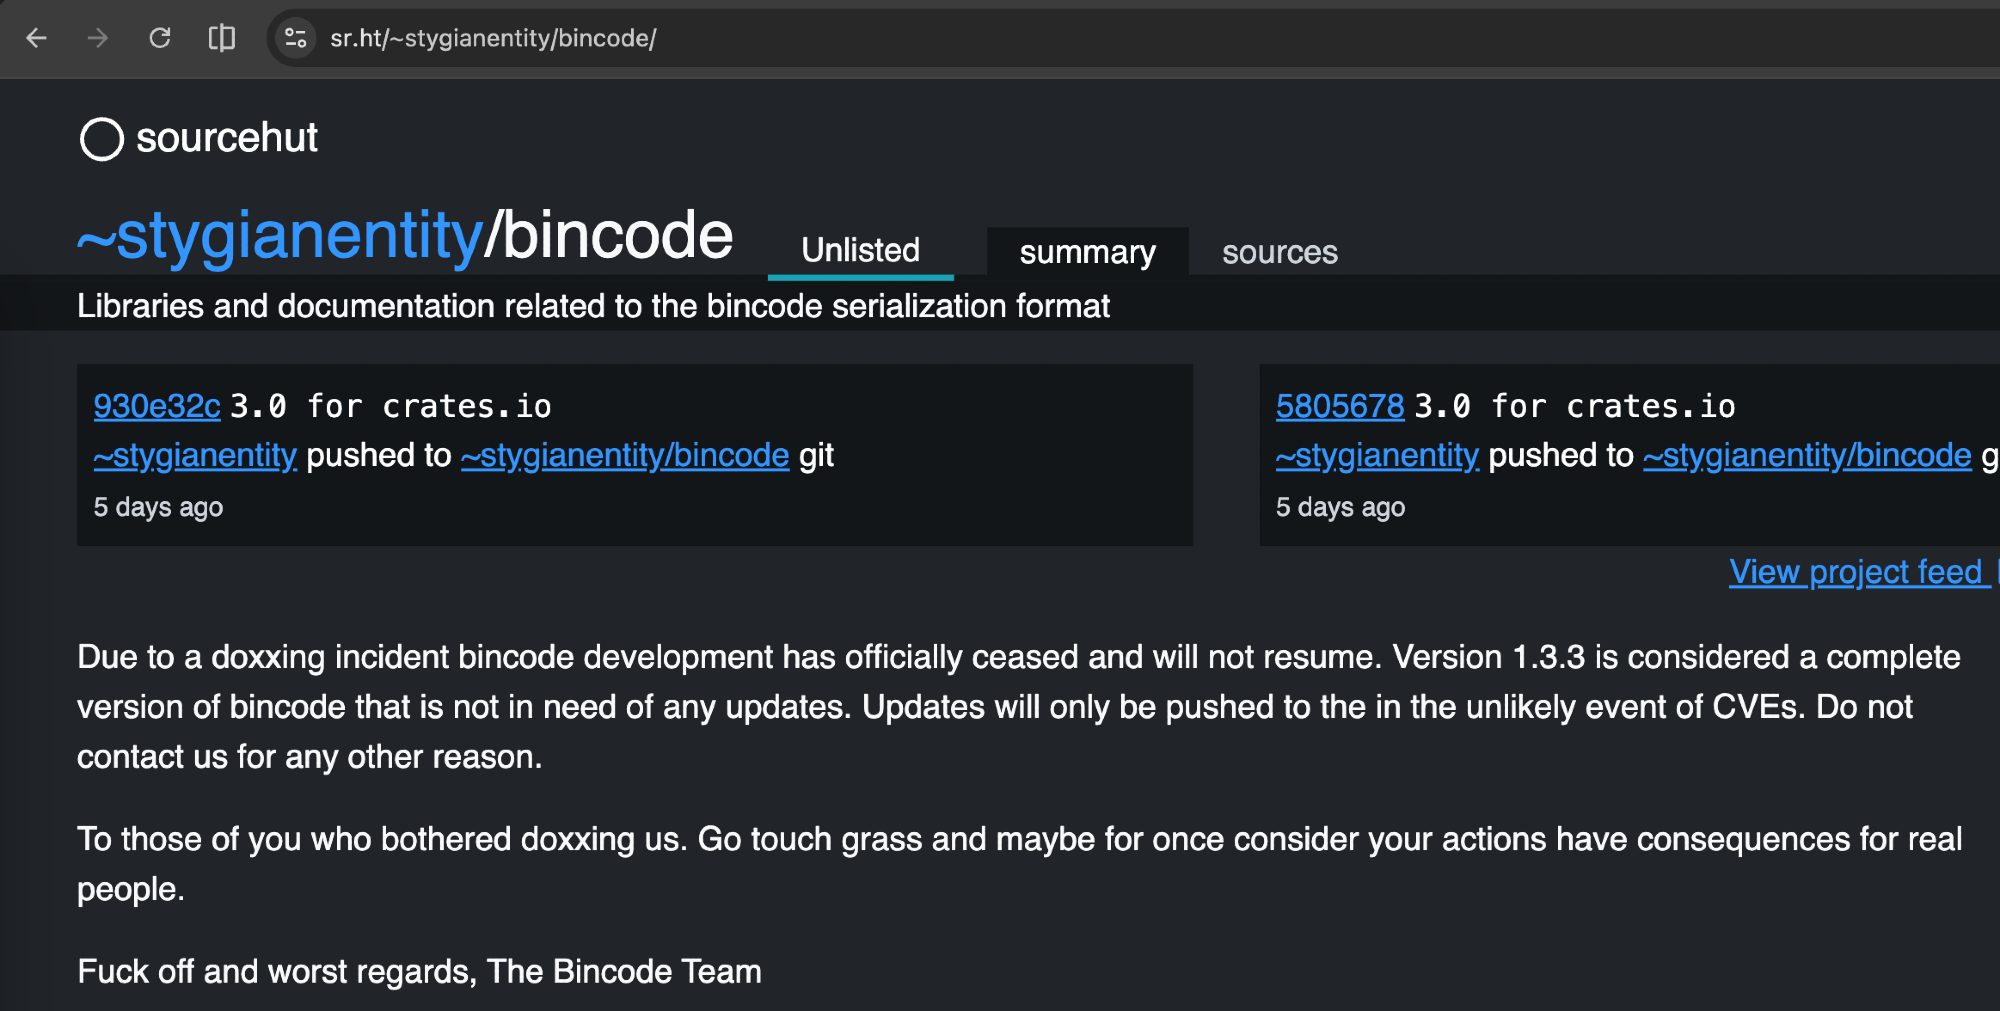The image size is (2000, 1011).
Task: Click the sourcehut circle logo
Action: pyautogui.click(x=101, y=139)
